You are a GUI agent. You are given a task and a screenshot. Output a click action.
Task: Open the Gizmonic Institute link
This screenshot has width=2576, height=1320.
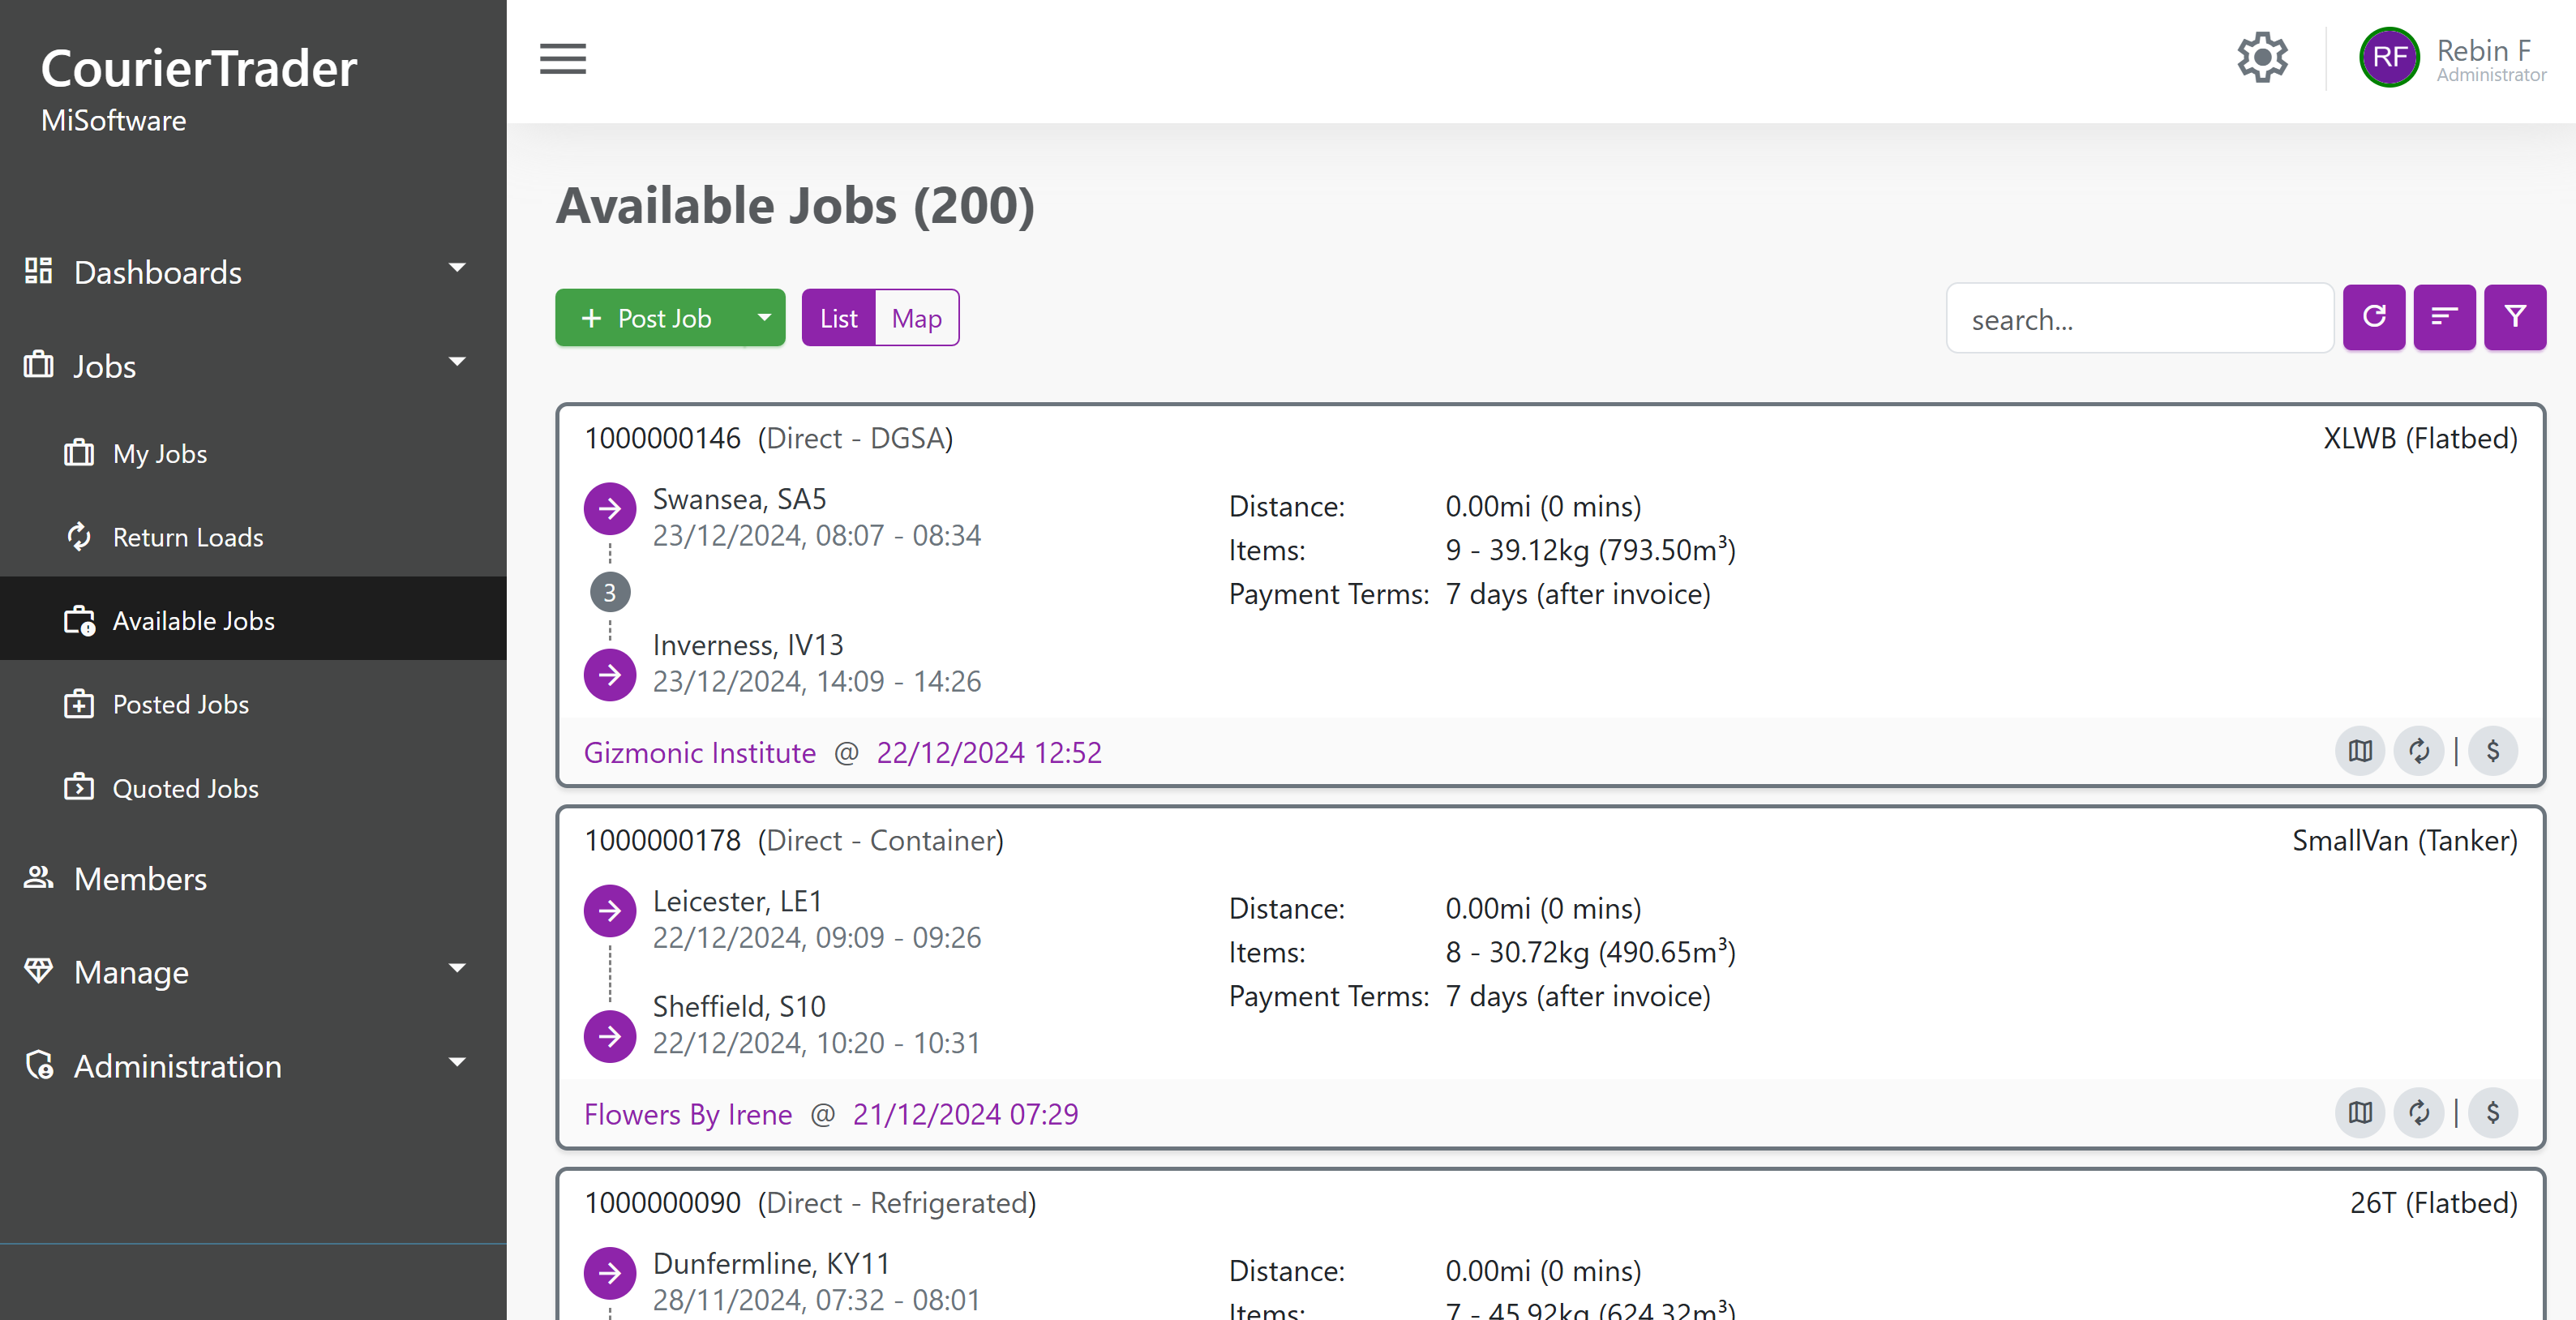click(699, 752)
